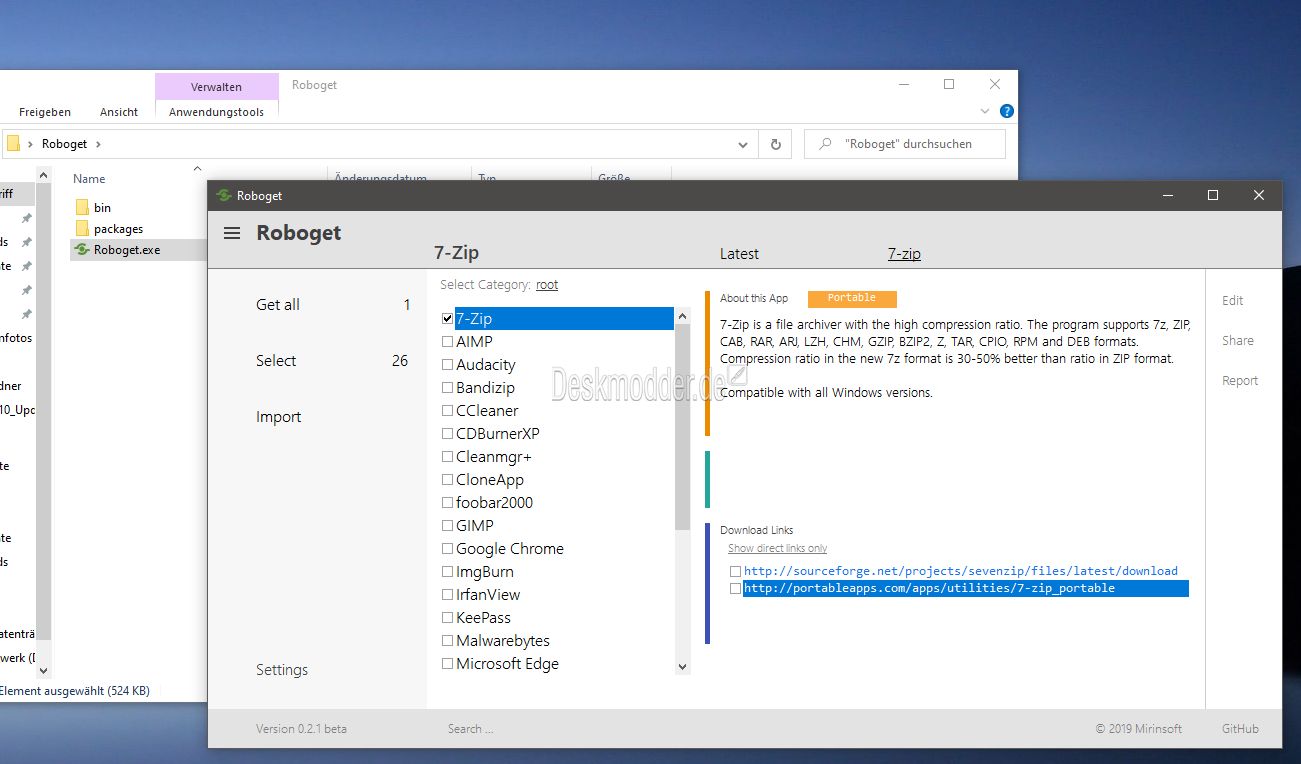Screen dimensions: 1301x764
Task: Open the Anwendungstools ribbon tab
Action: tap(216, 112)
